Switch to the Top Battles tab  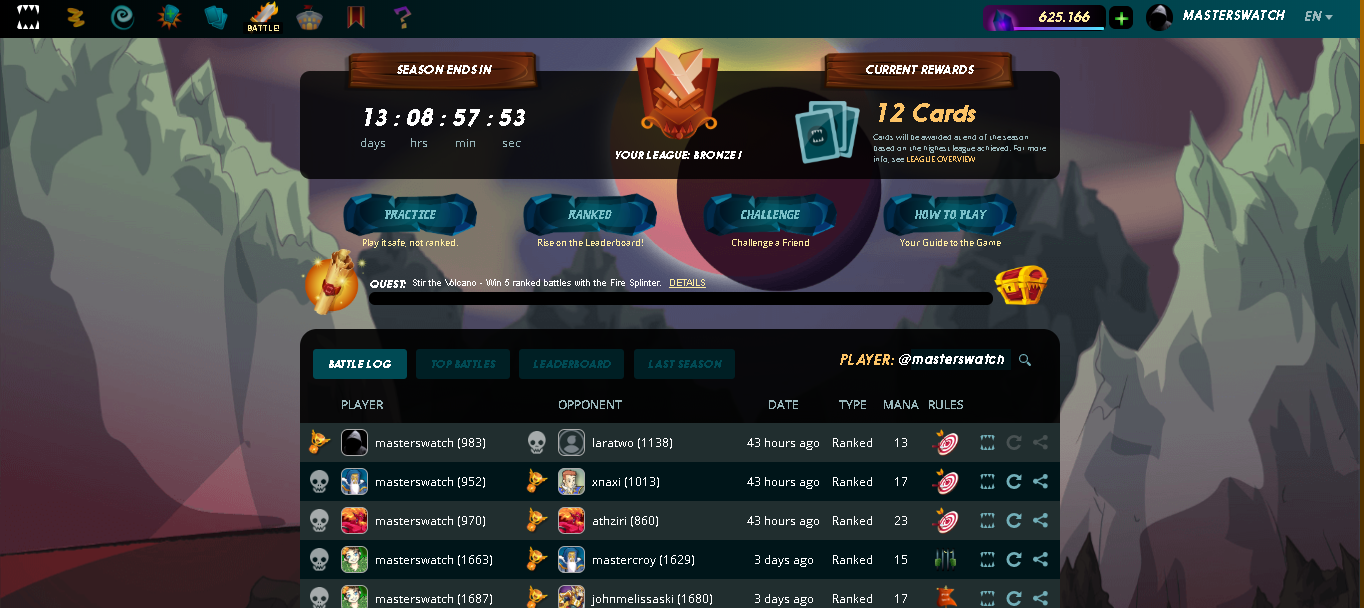point(463,364)
